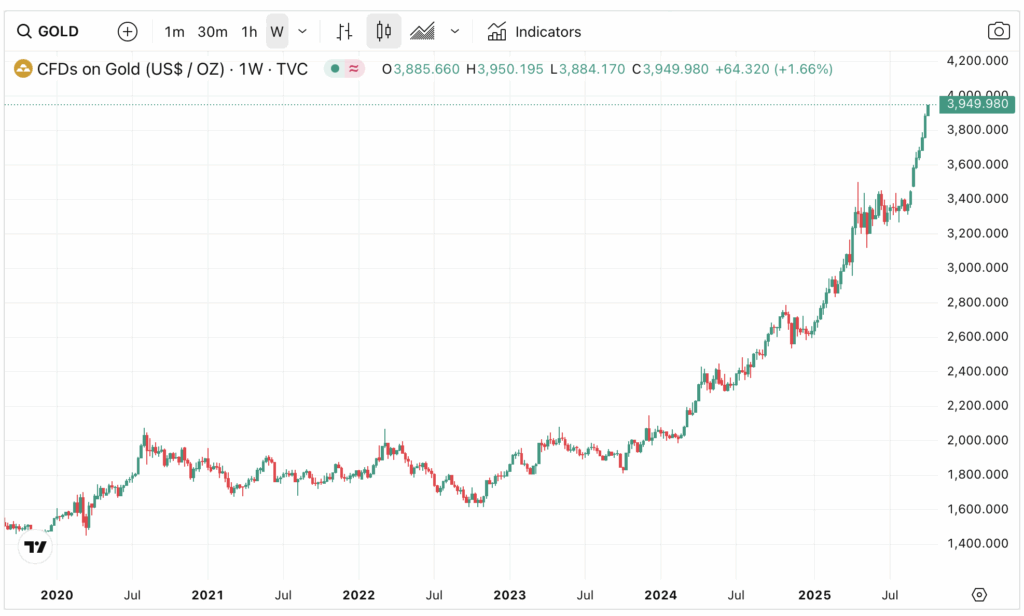Add a symbol with the plus icon
Screen dimensions: 1024x616
pyautogui.click(x=128, y=31)
